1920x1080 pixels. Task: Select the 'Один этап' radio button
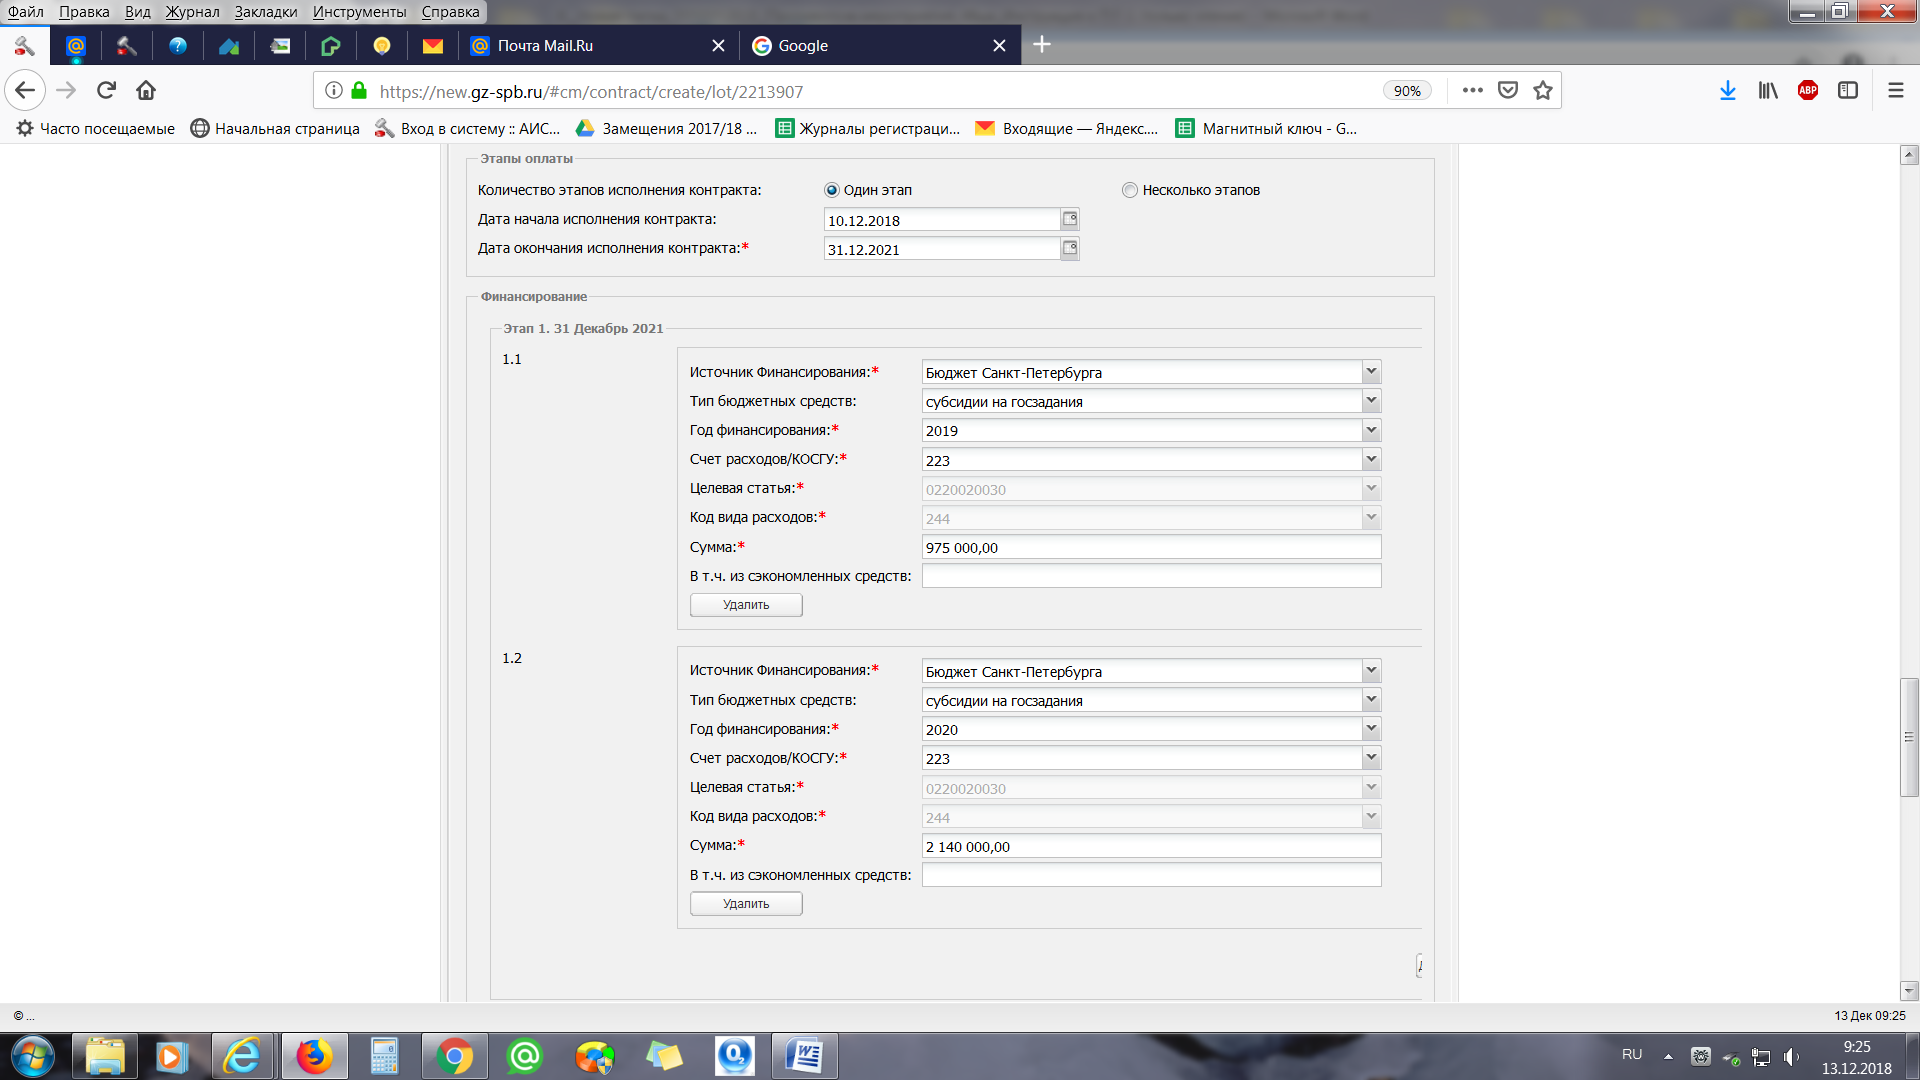pyautogui.click(x=831, y=190)
